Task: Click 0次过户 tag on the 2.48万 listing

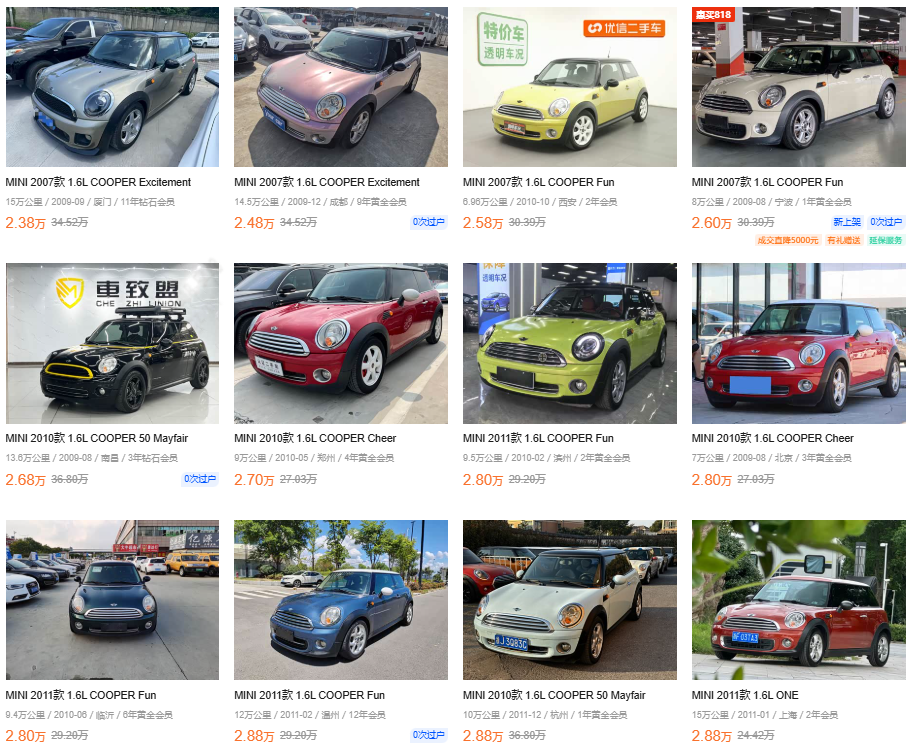Action: (429, 222)
